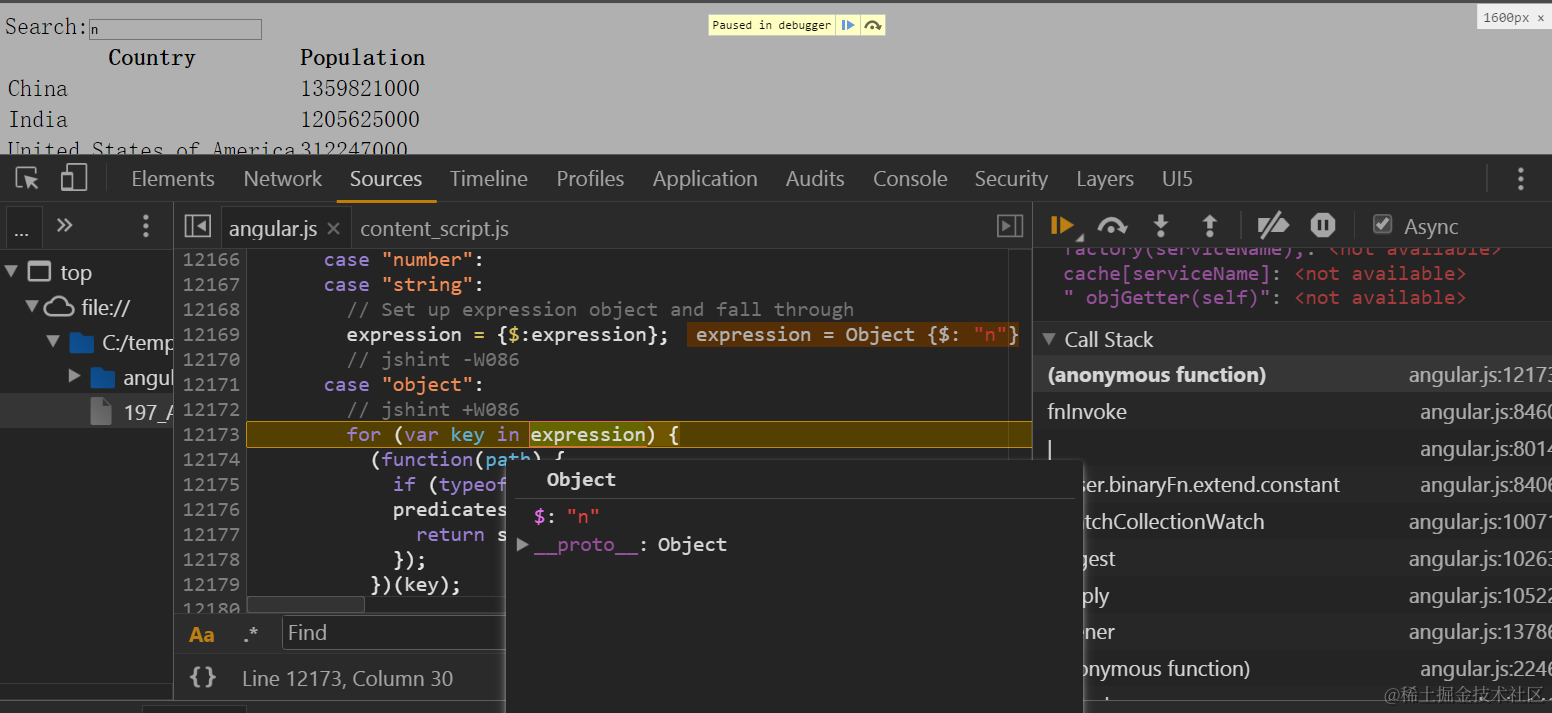Toggle the device toolbar icon
This screenshot has height=713, width=1552.
pos(74,179)
